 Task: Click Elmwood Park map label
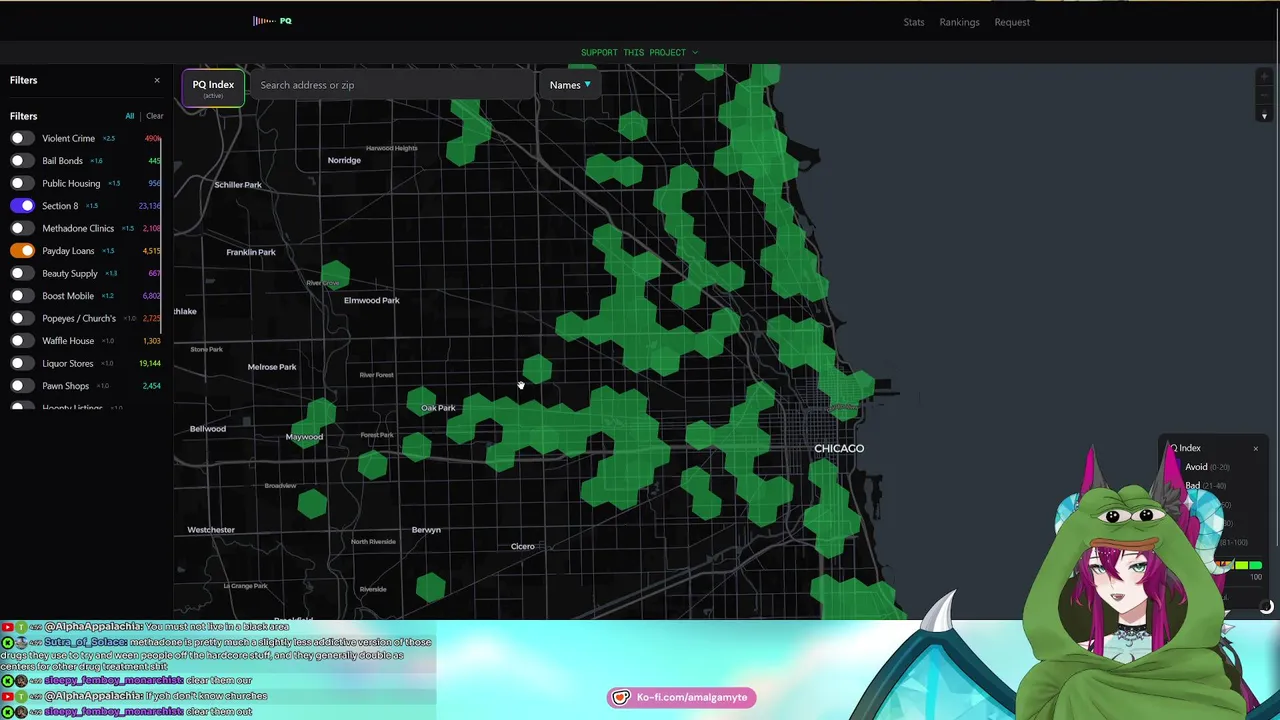click(372, 300)
